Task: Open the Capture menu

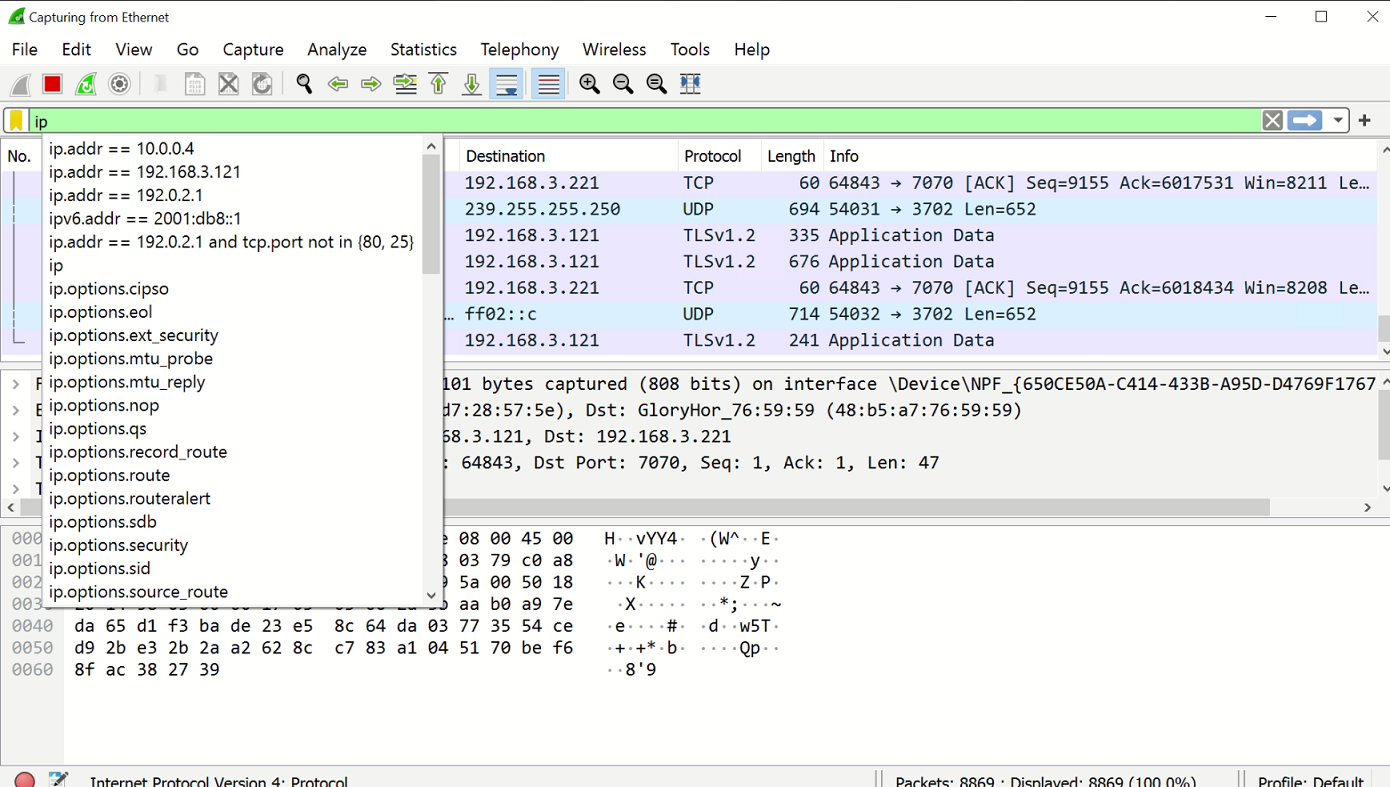Action: 253,49
